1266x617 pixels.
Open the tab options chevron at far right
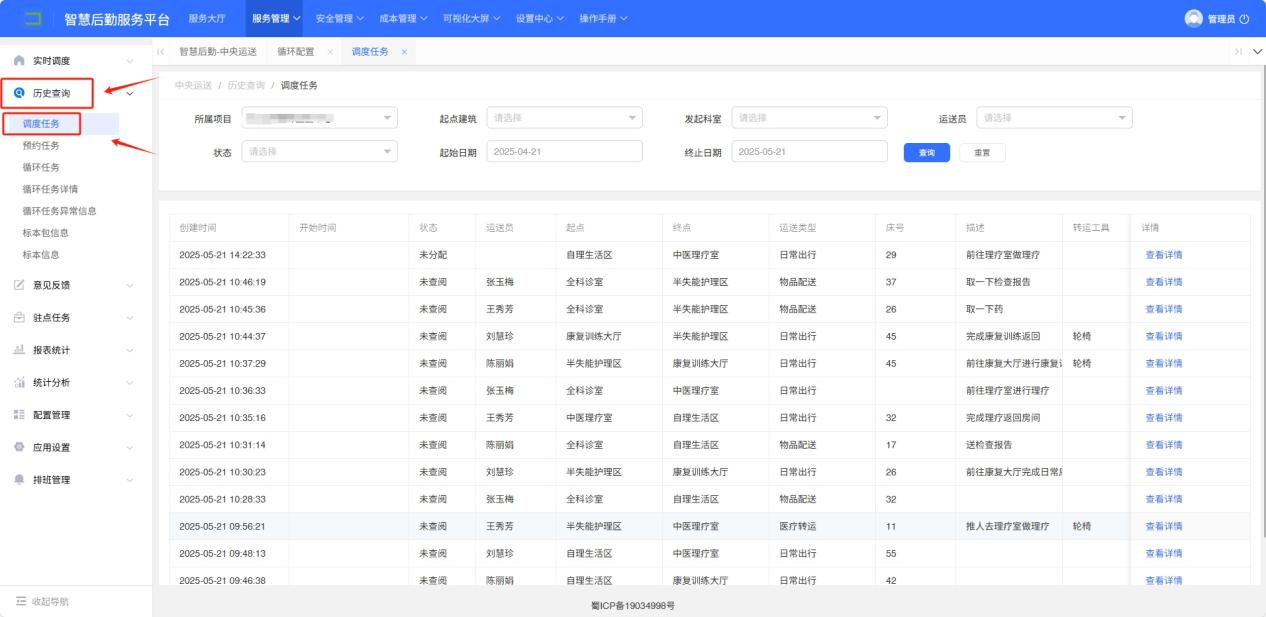pyautogui.click(x=1256, y=52)
